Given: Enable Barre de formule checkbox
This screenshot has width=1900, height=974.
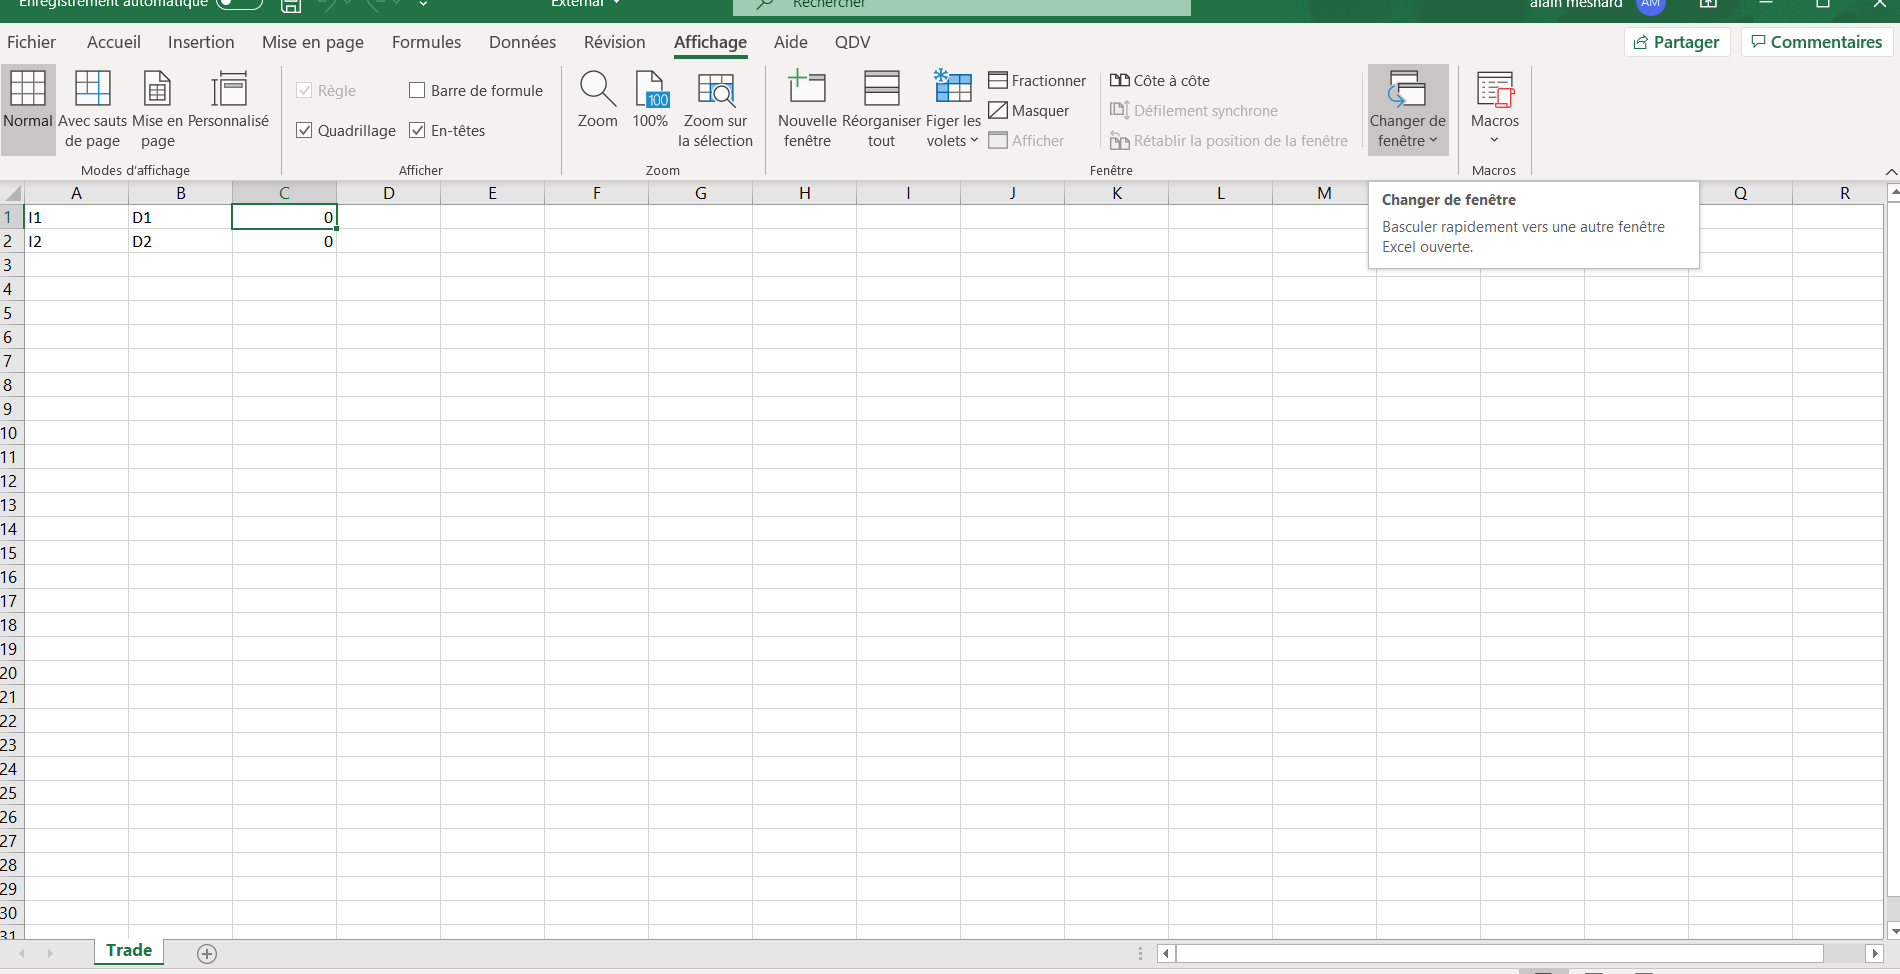Looking at the screenshot, I should [476, 91].
